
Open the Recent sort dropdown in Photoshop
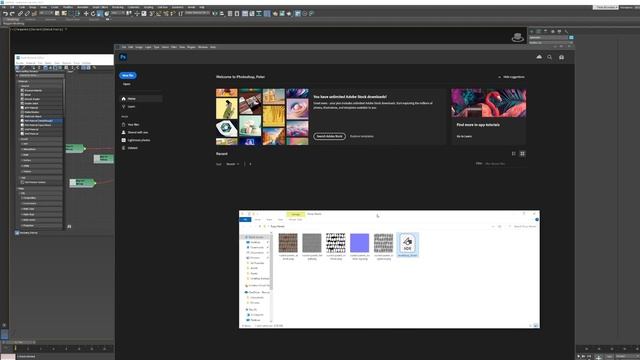click(233, 164)
